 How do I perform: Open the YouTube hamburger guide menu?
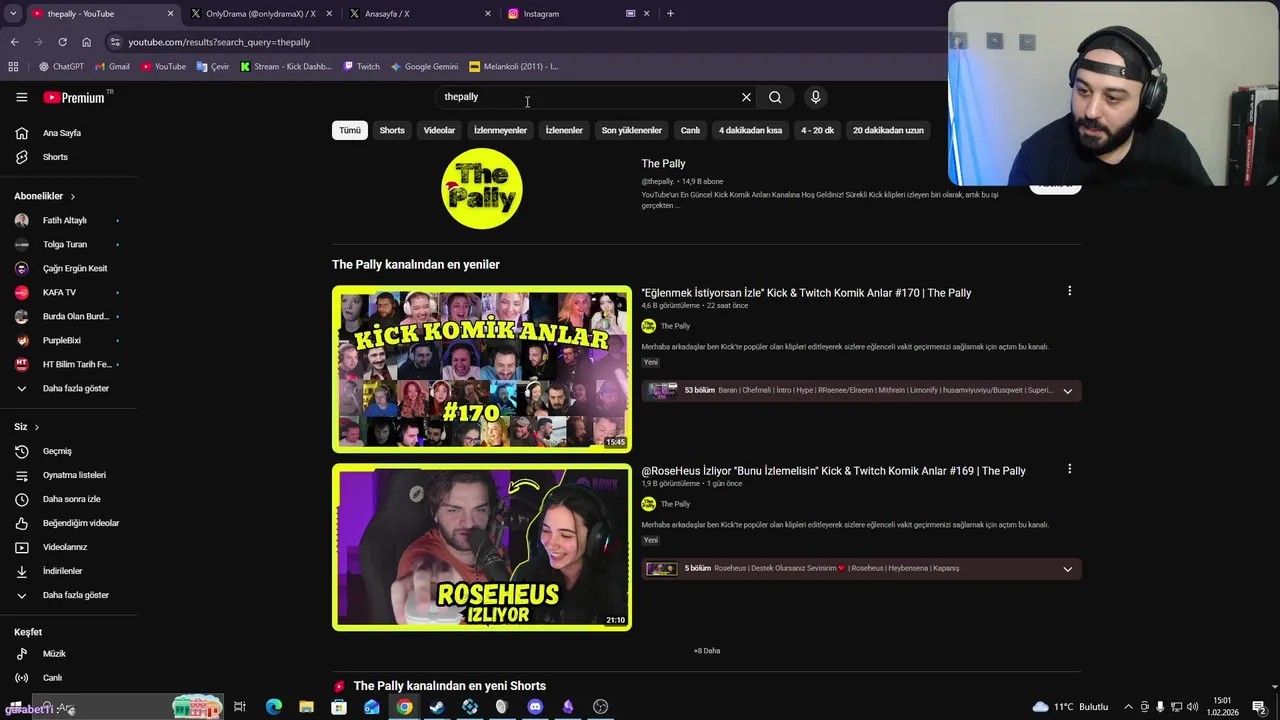21,97
